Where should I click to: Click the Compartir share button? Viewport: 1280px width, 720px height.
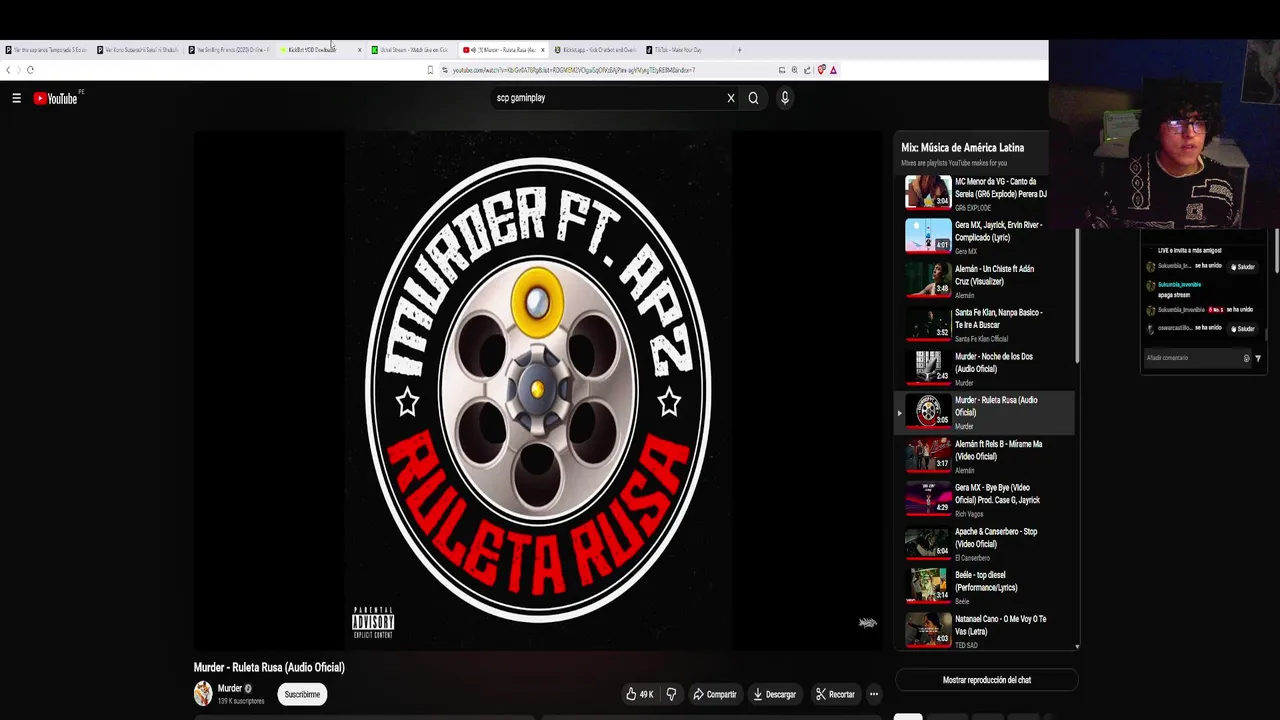714,694
